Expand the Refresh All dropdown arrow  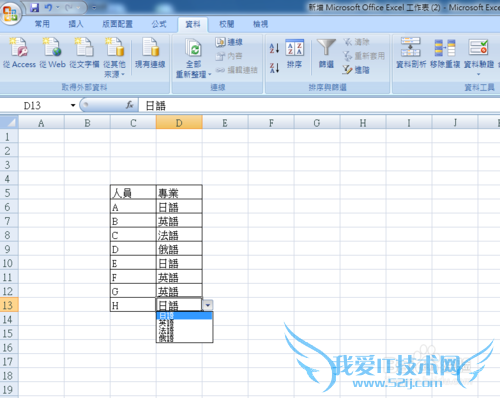(210, 74)
